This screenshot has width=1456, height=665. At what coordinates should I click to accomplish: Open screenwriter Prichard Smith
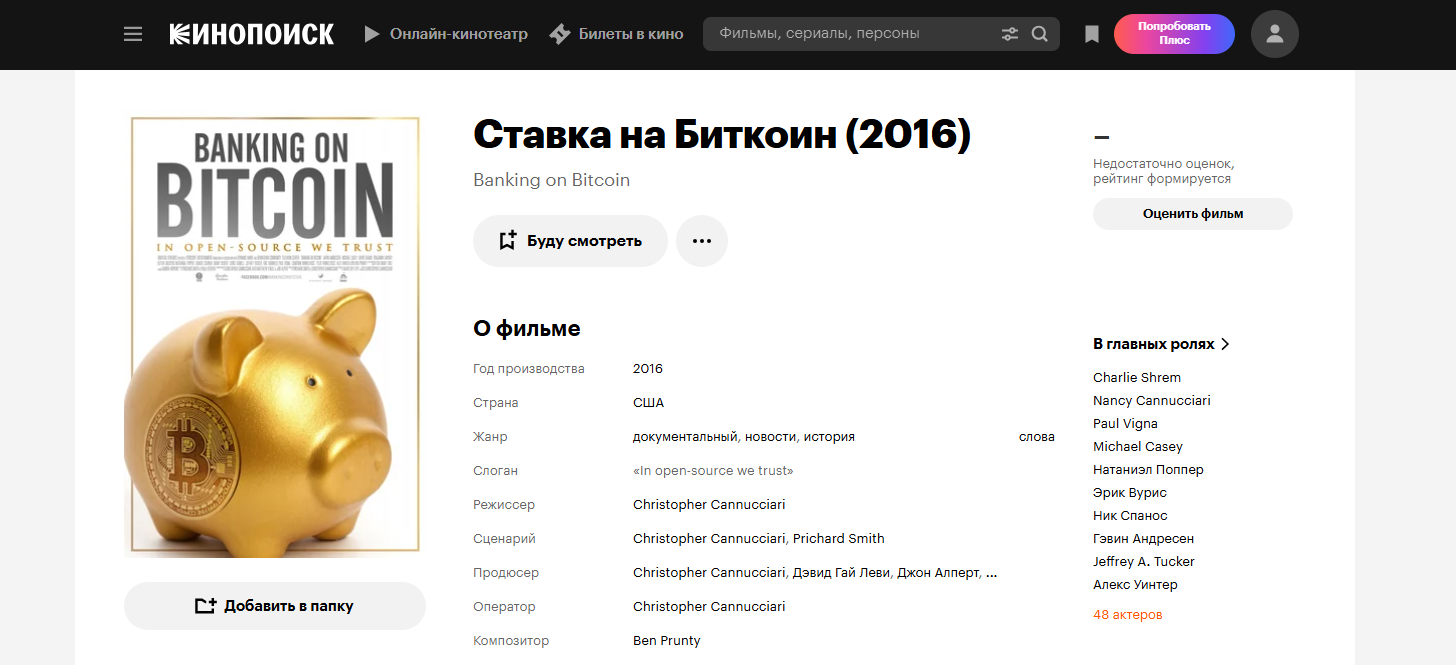coord(839,539)
